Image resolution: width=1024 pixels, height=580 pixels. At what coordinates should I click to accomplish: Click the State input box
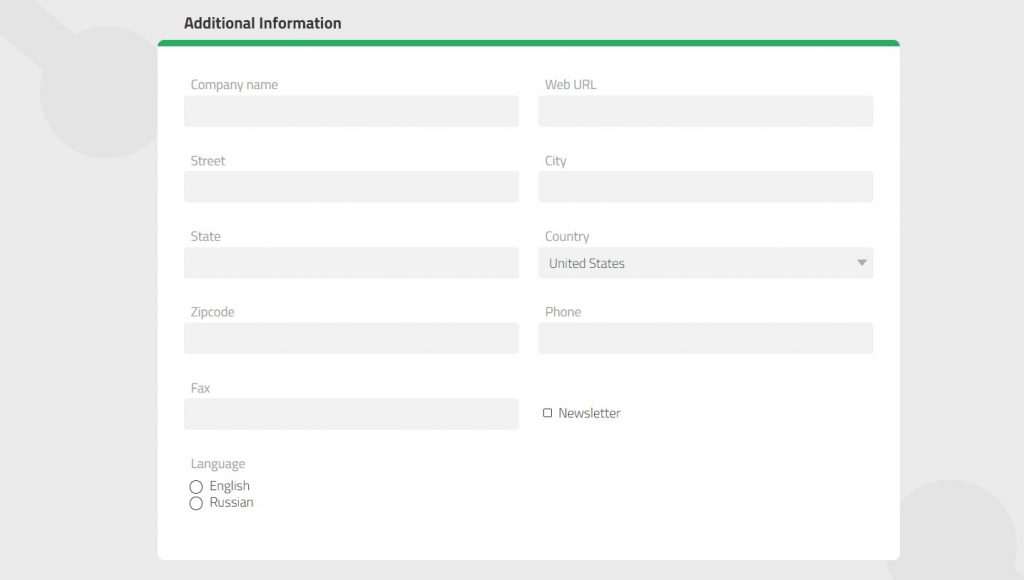(x=351, y=263)
